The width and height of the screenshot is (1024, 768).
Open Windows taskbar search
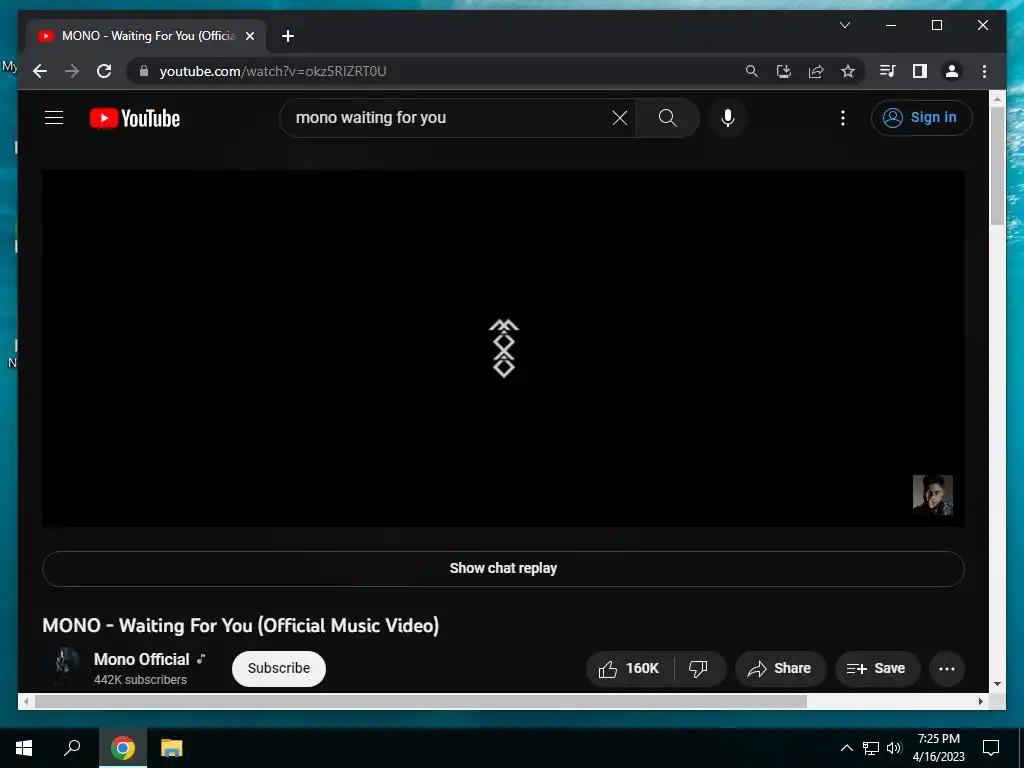coord(72,748)
